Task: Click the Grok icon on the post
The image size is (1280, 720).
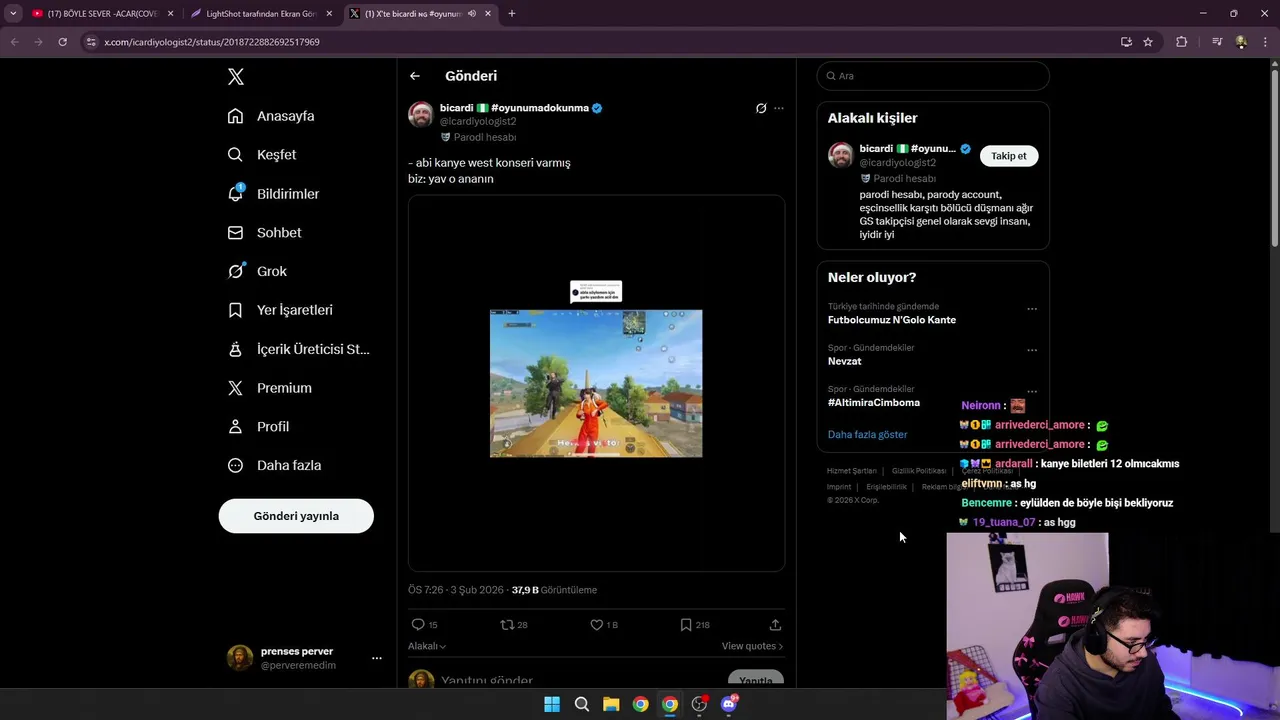Action: coord(761,108)
